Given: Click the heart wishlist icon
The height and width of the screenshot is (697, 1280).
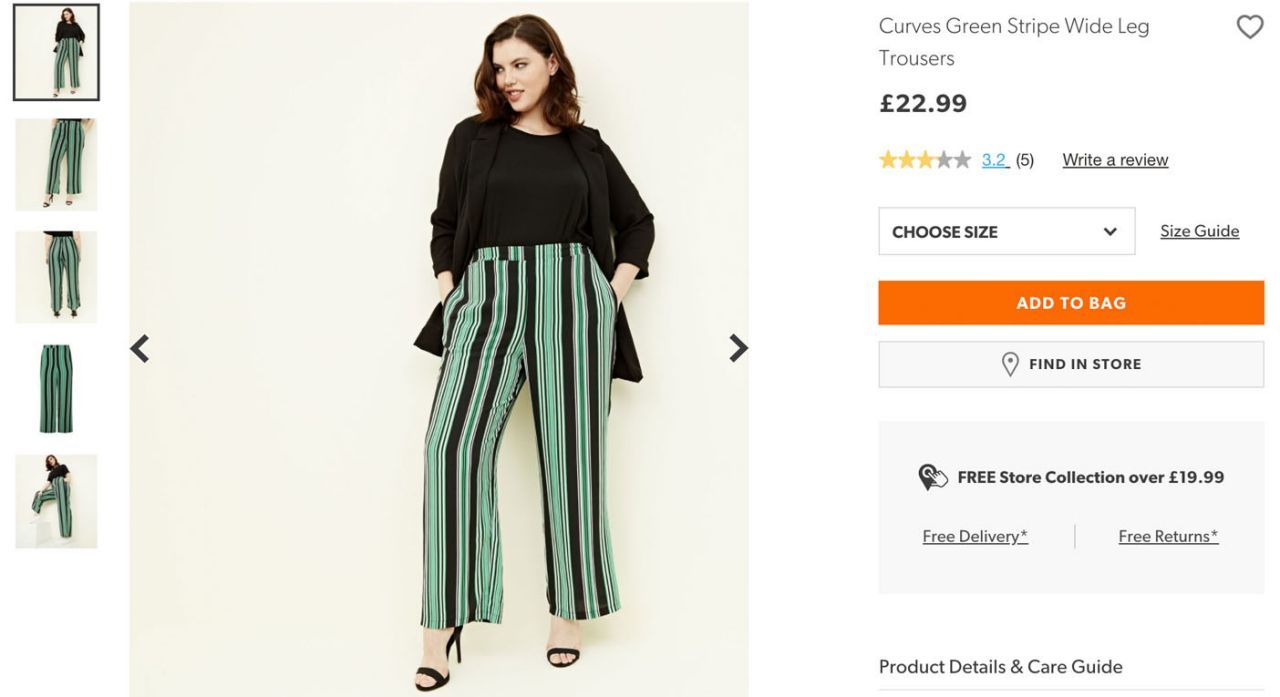Looking at the screenshot, I should [x=1250, y=27].
